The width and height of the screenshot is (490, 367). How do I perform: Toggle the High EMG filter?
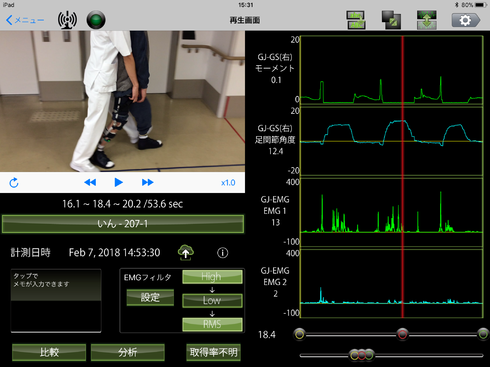click(212, 277)
